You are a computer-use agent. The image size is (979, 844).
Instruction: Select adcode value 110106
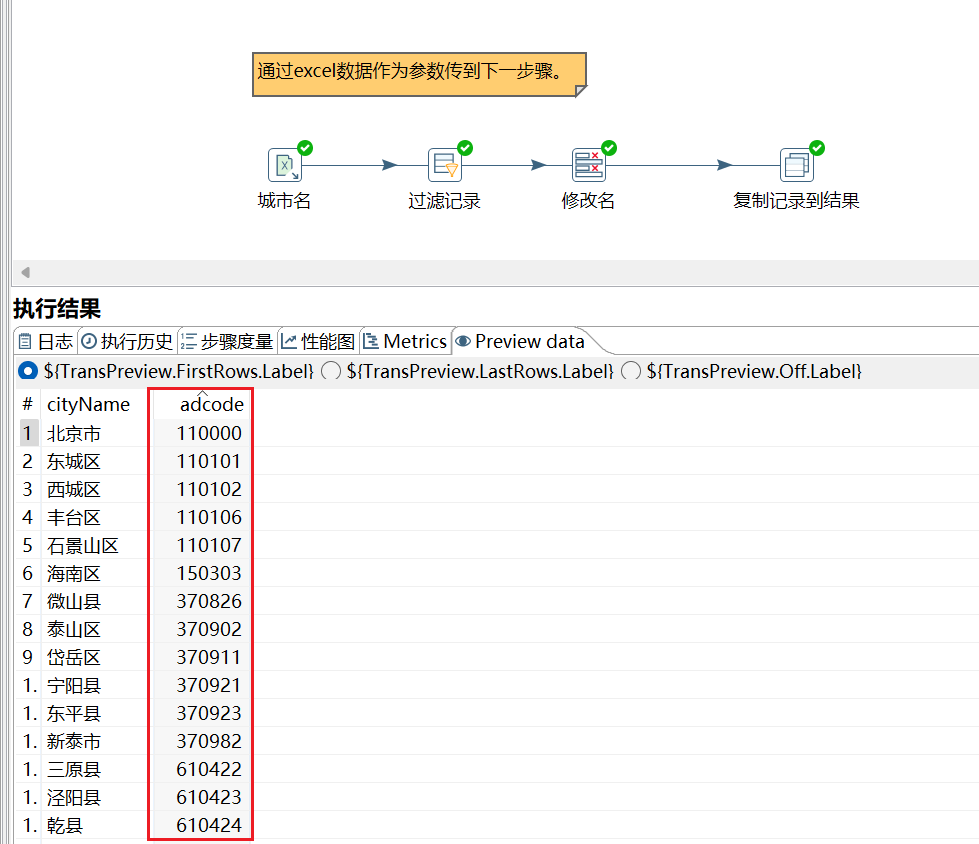[209, 518]
